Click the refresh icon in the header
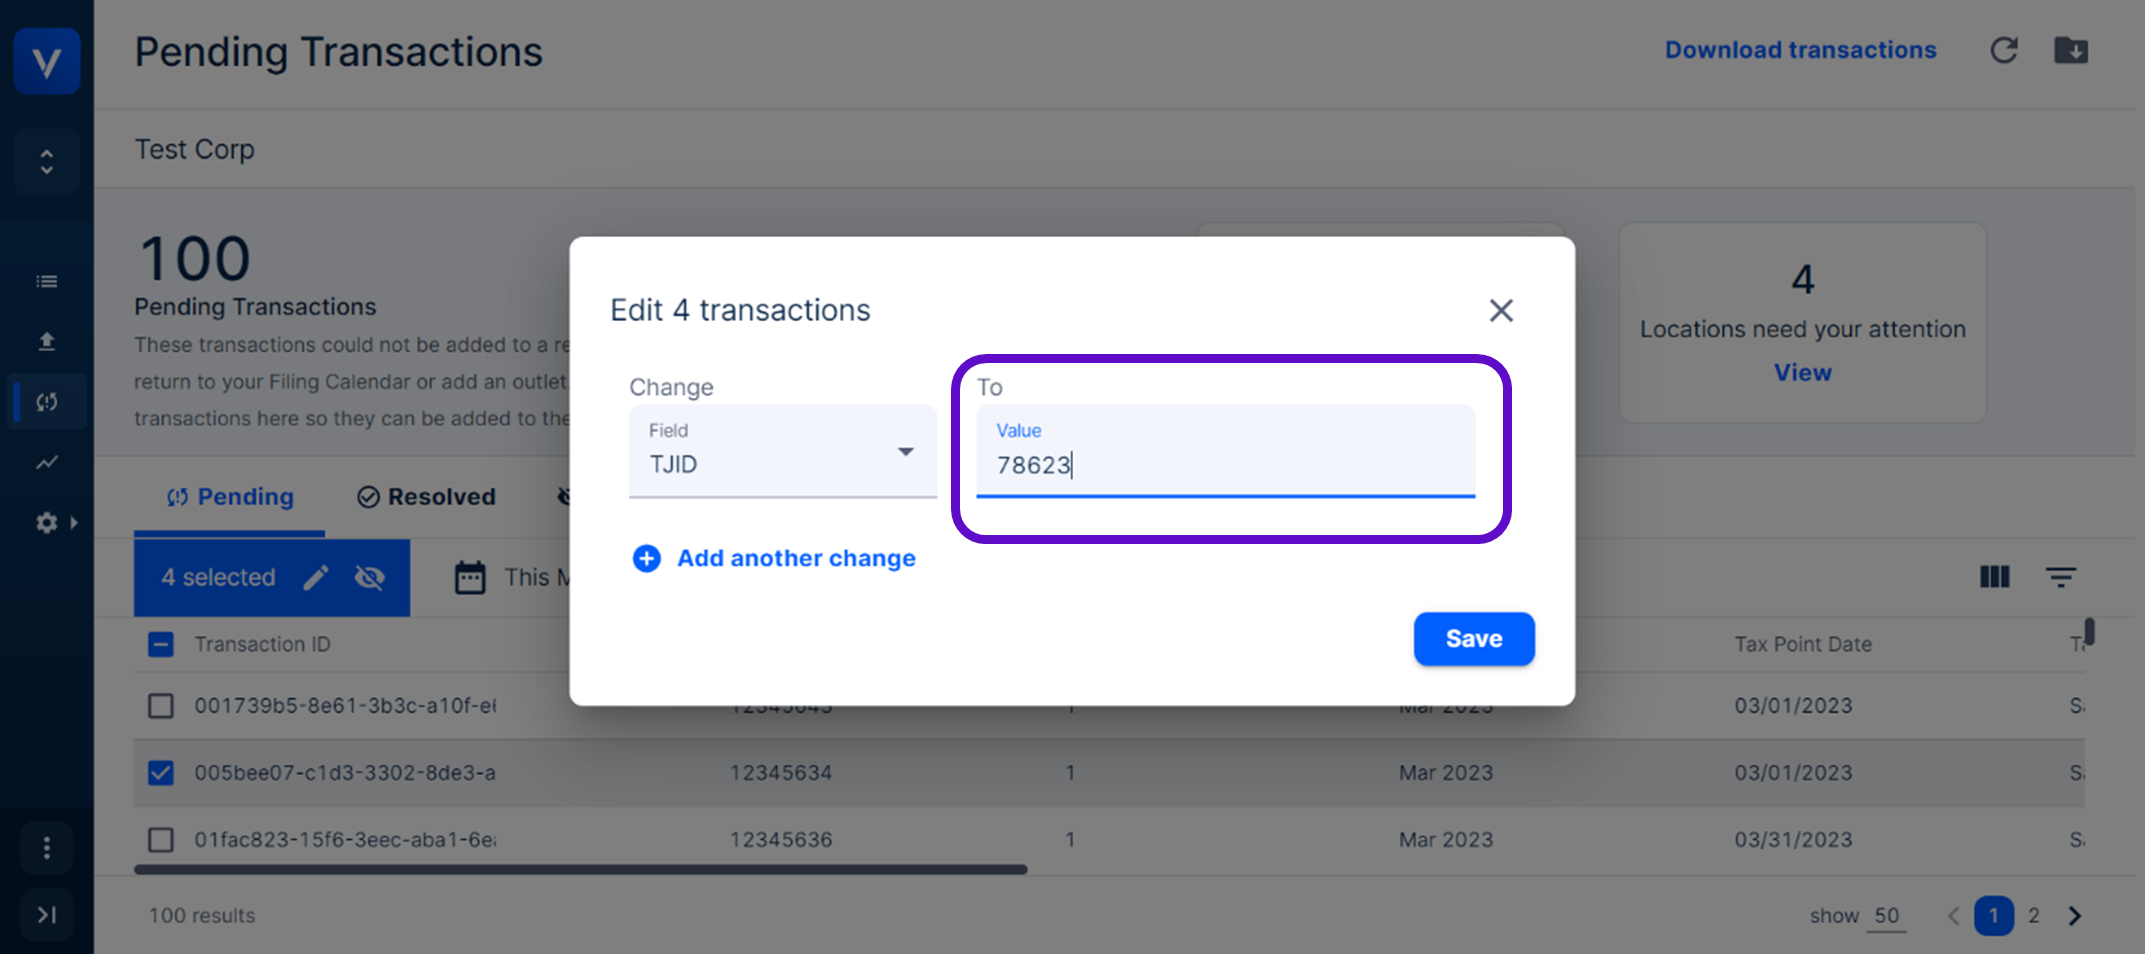 2003,51
